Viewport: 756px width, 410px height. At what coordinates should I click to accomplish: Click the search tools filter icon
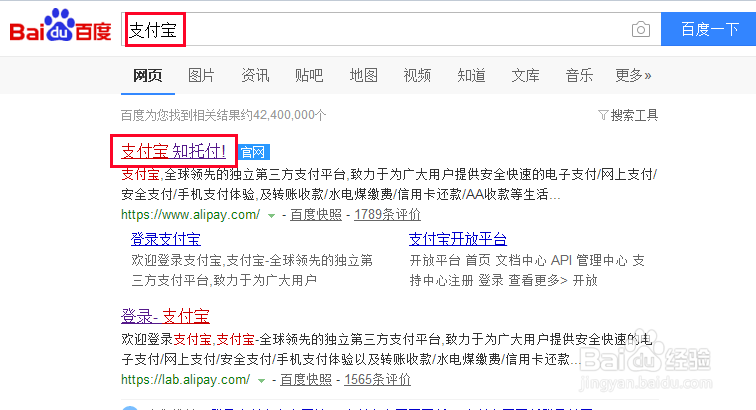click(x=603, y=115)
